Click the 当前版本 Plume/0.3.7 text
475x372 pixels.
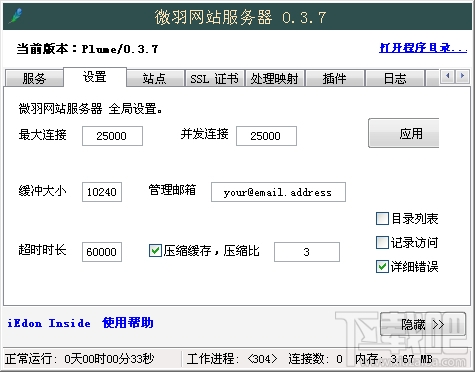point(87,49)
